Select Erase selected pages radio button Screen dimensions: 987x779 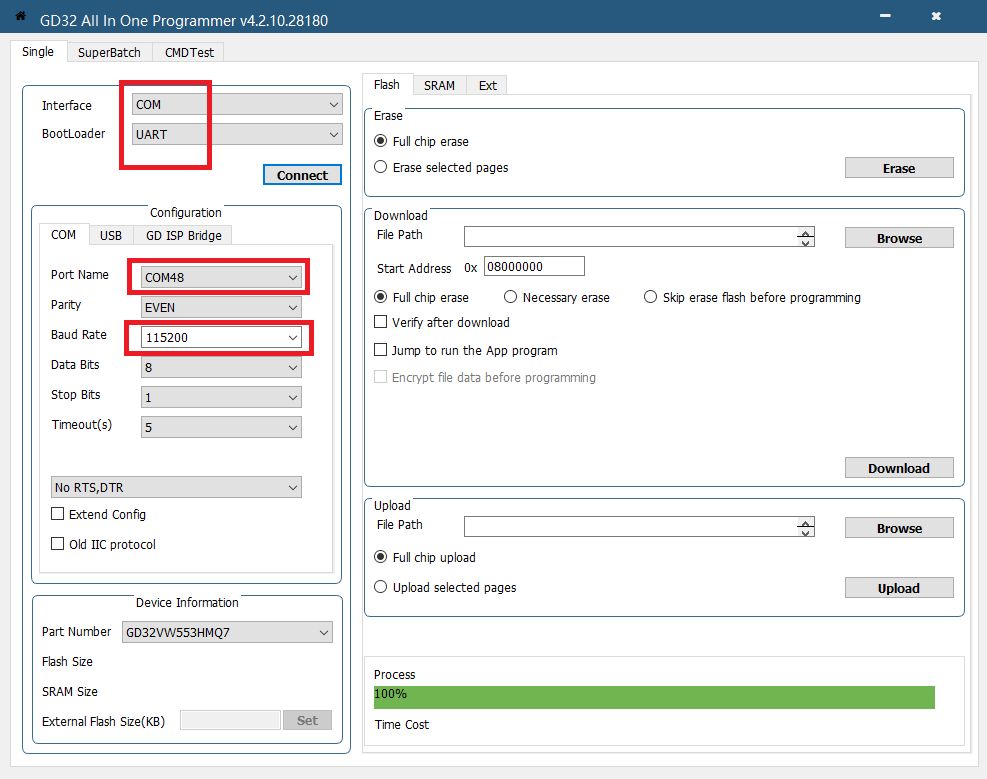point(380,167)
